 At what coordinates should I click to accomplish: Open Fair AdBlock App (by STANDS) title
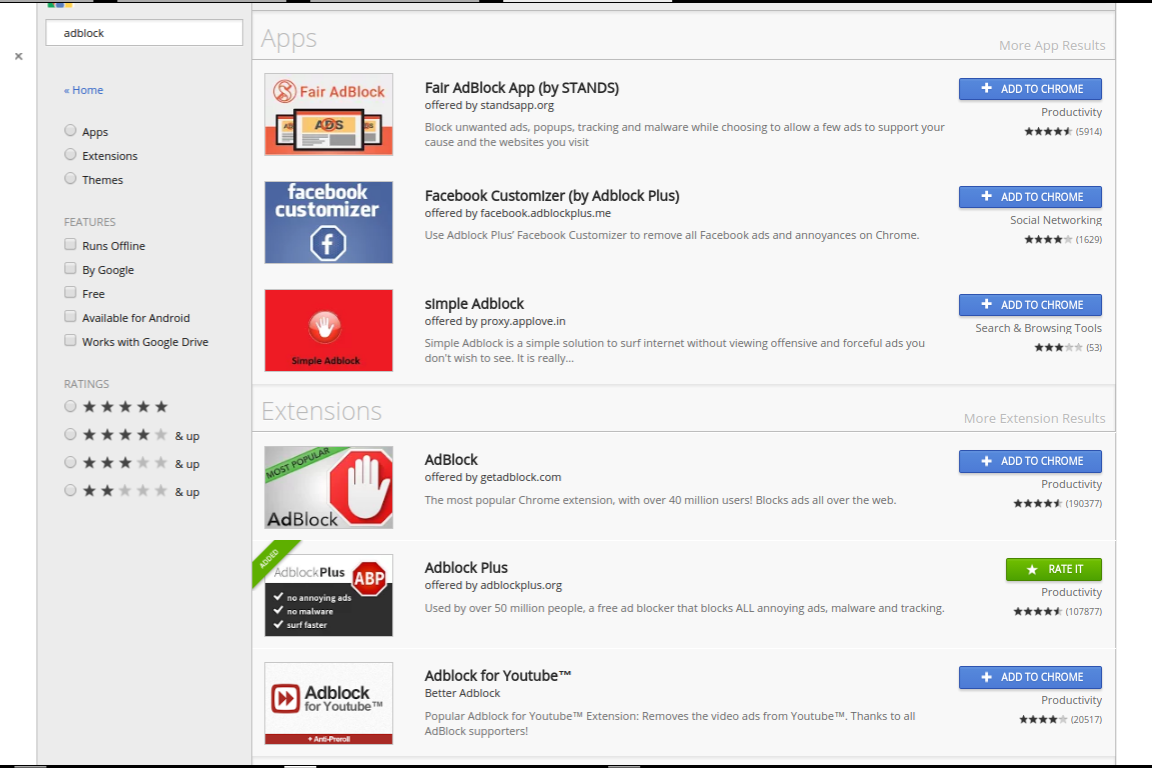tap(522, 87)
